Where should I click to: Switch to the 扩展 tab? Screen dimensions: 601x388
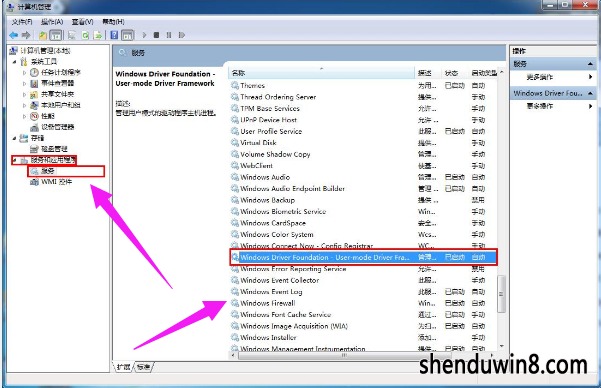pyautogui.click(x=123, y=367)
